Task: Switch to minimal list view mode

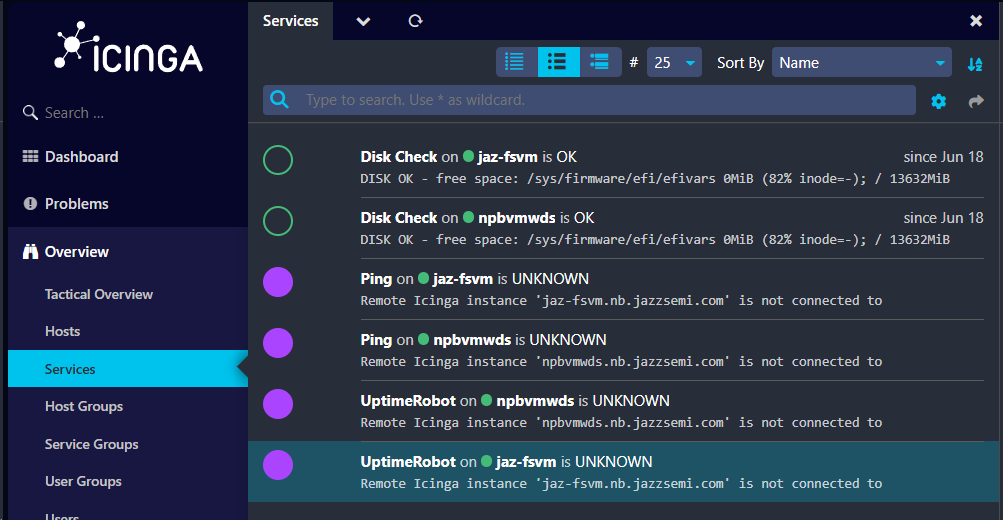Action: tap(515, 62)
